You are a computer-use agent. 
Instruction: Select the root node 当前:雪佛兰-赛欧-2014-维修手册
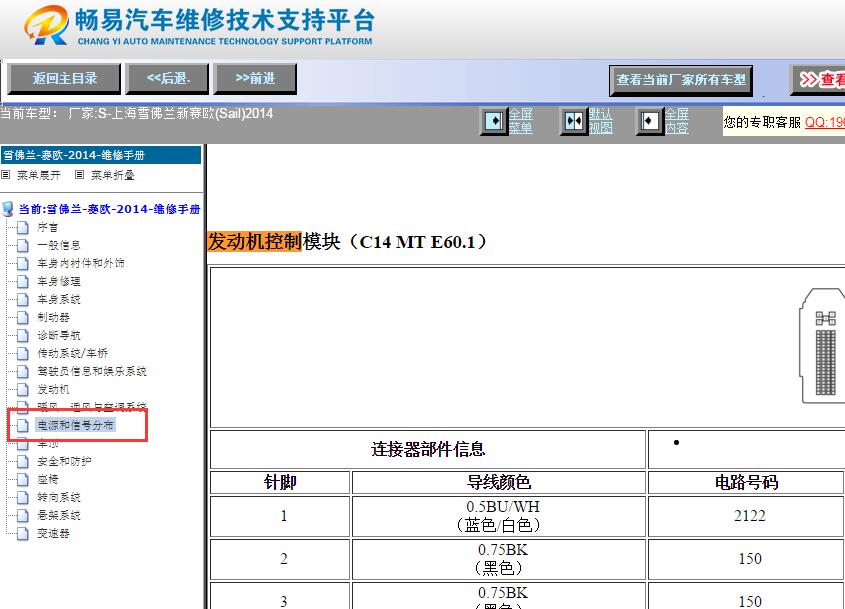(109, 209)
